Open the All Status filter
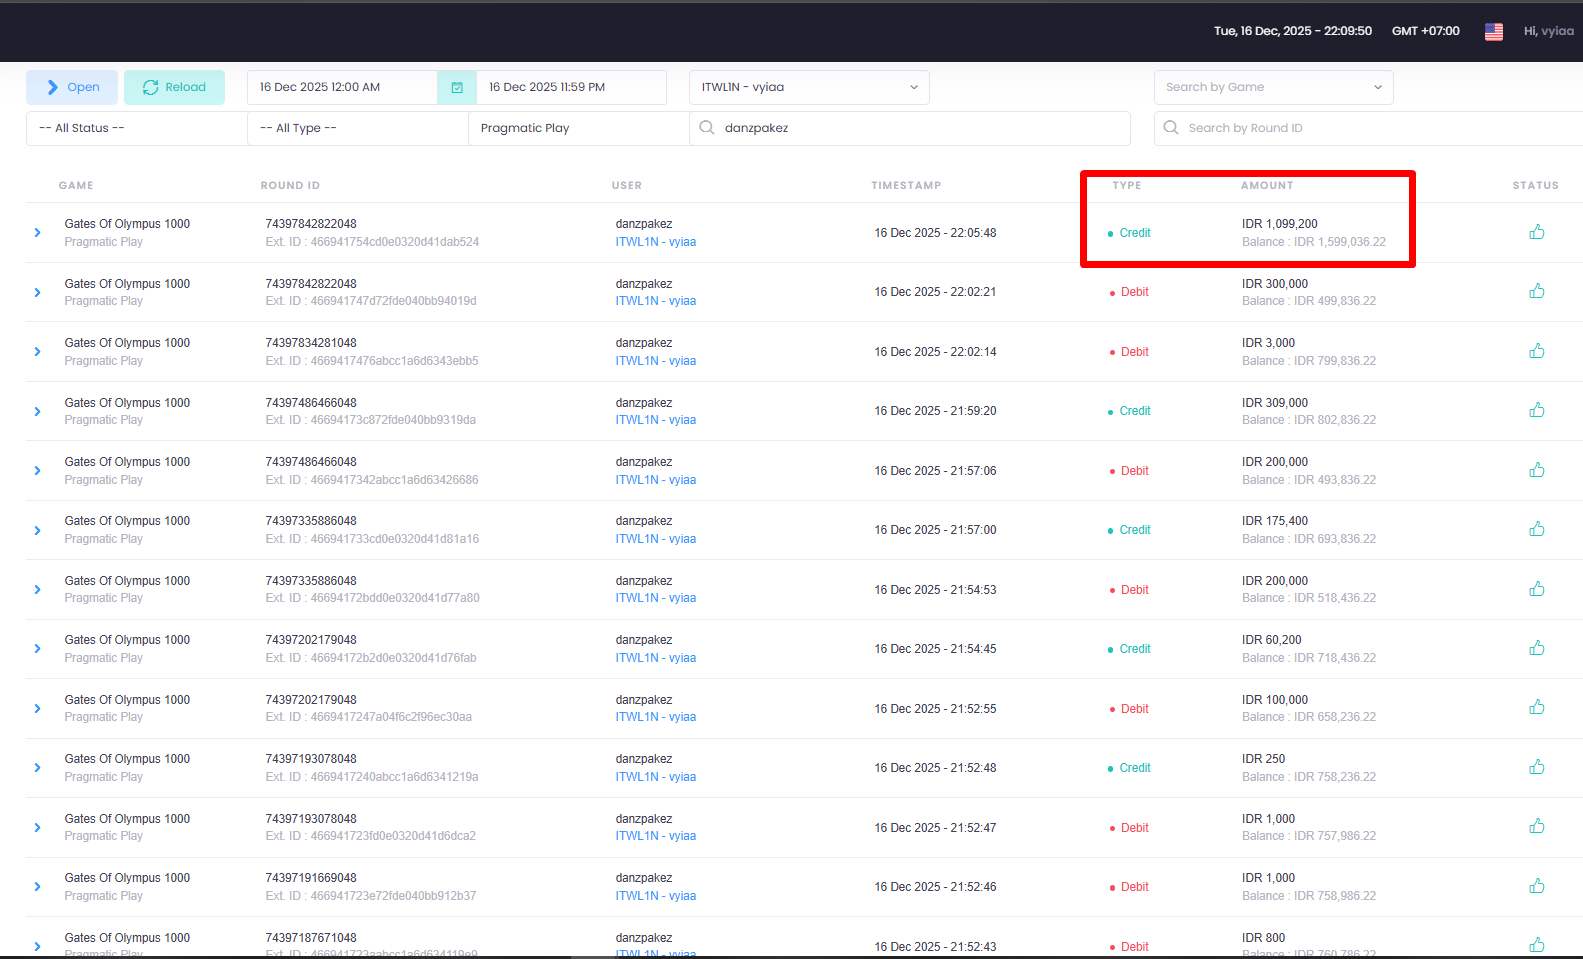1583x959 pixels. click(x=136, y=128)
